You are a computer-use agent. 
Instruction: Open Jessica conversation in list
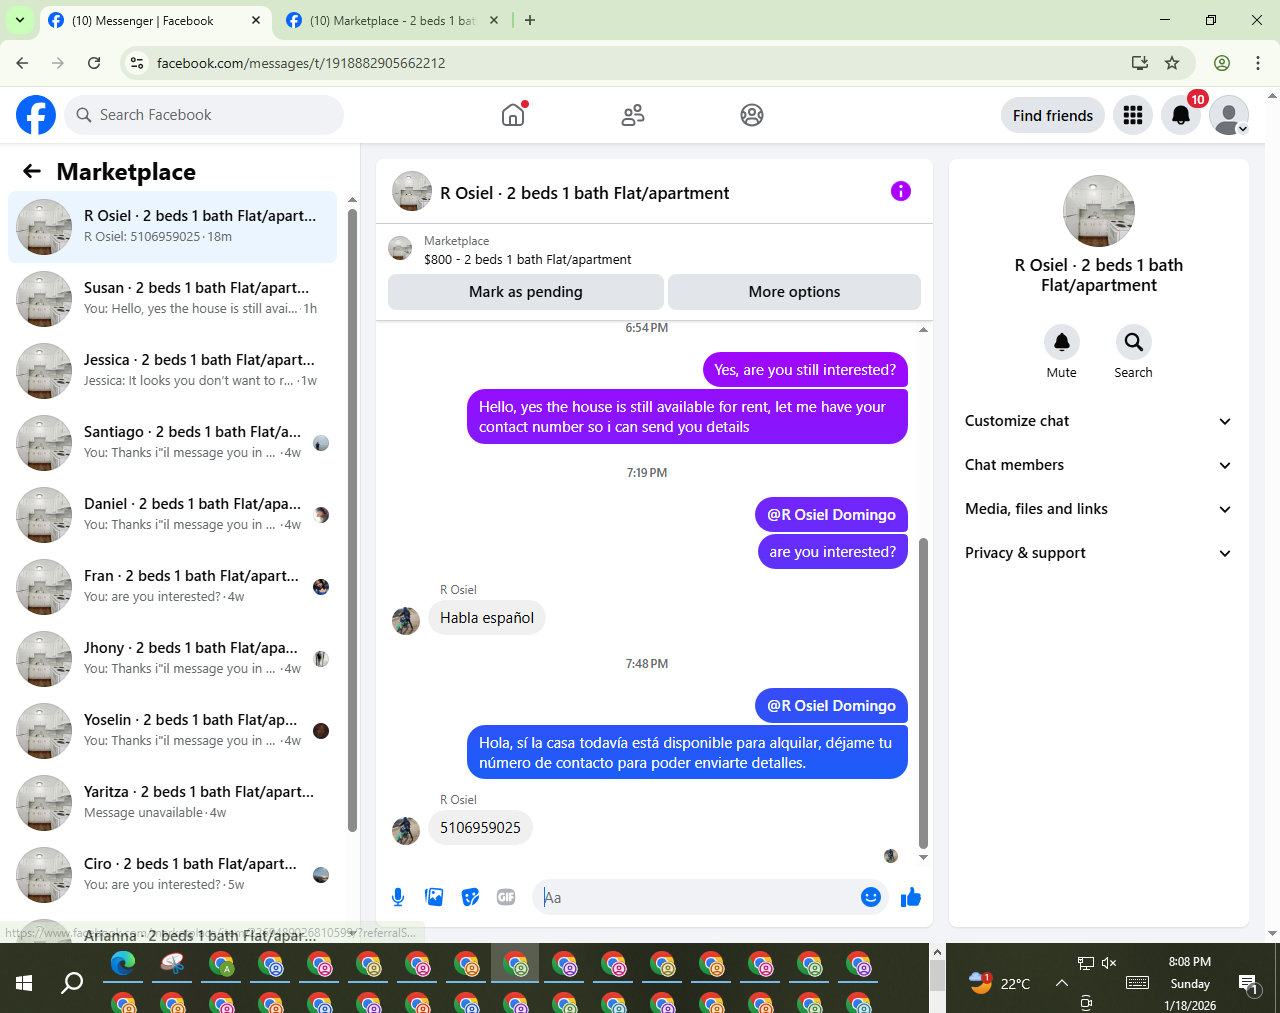click(x=172, y=371)
